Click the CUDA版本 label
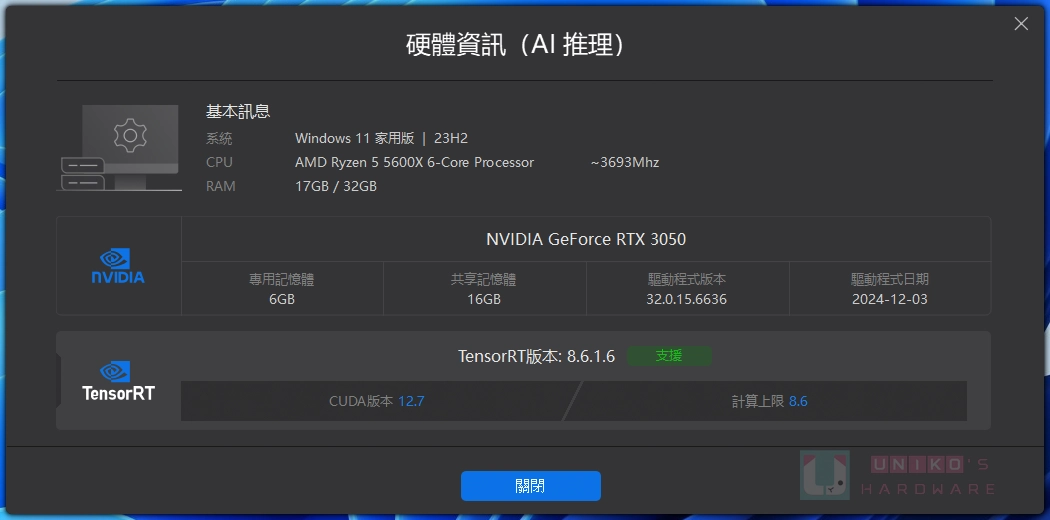The height and width of the screenshot is (520, 1050). point(361,402)
